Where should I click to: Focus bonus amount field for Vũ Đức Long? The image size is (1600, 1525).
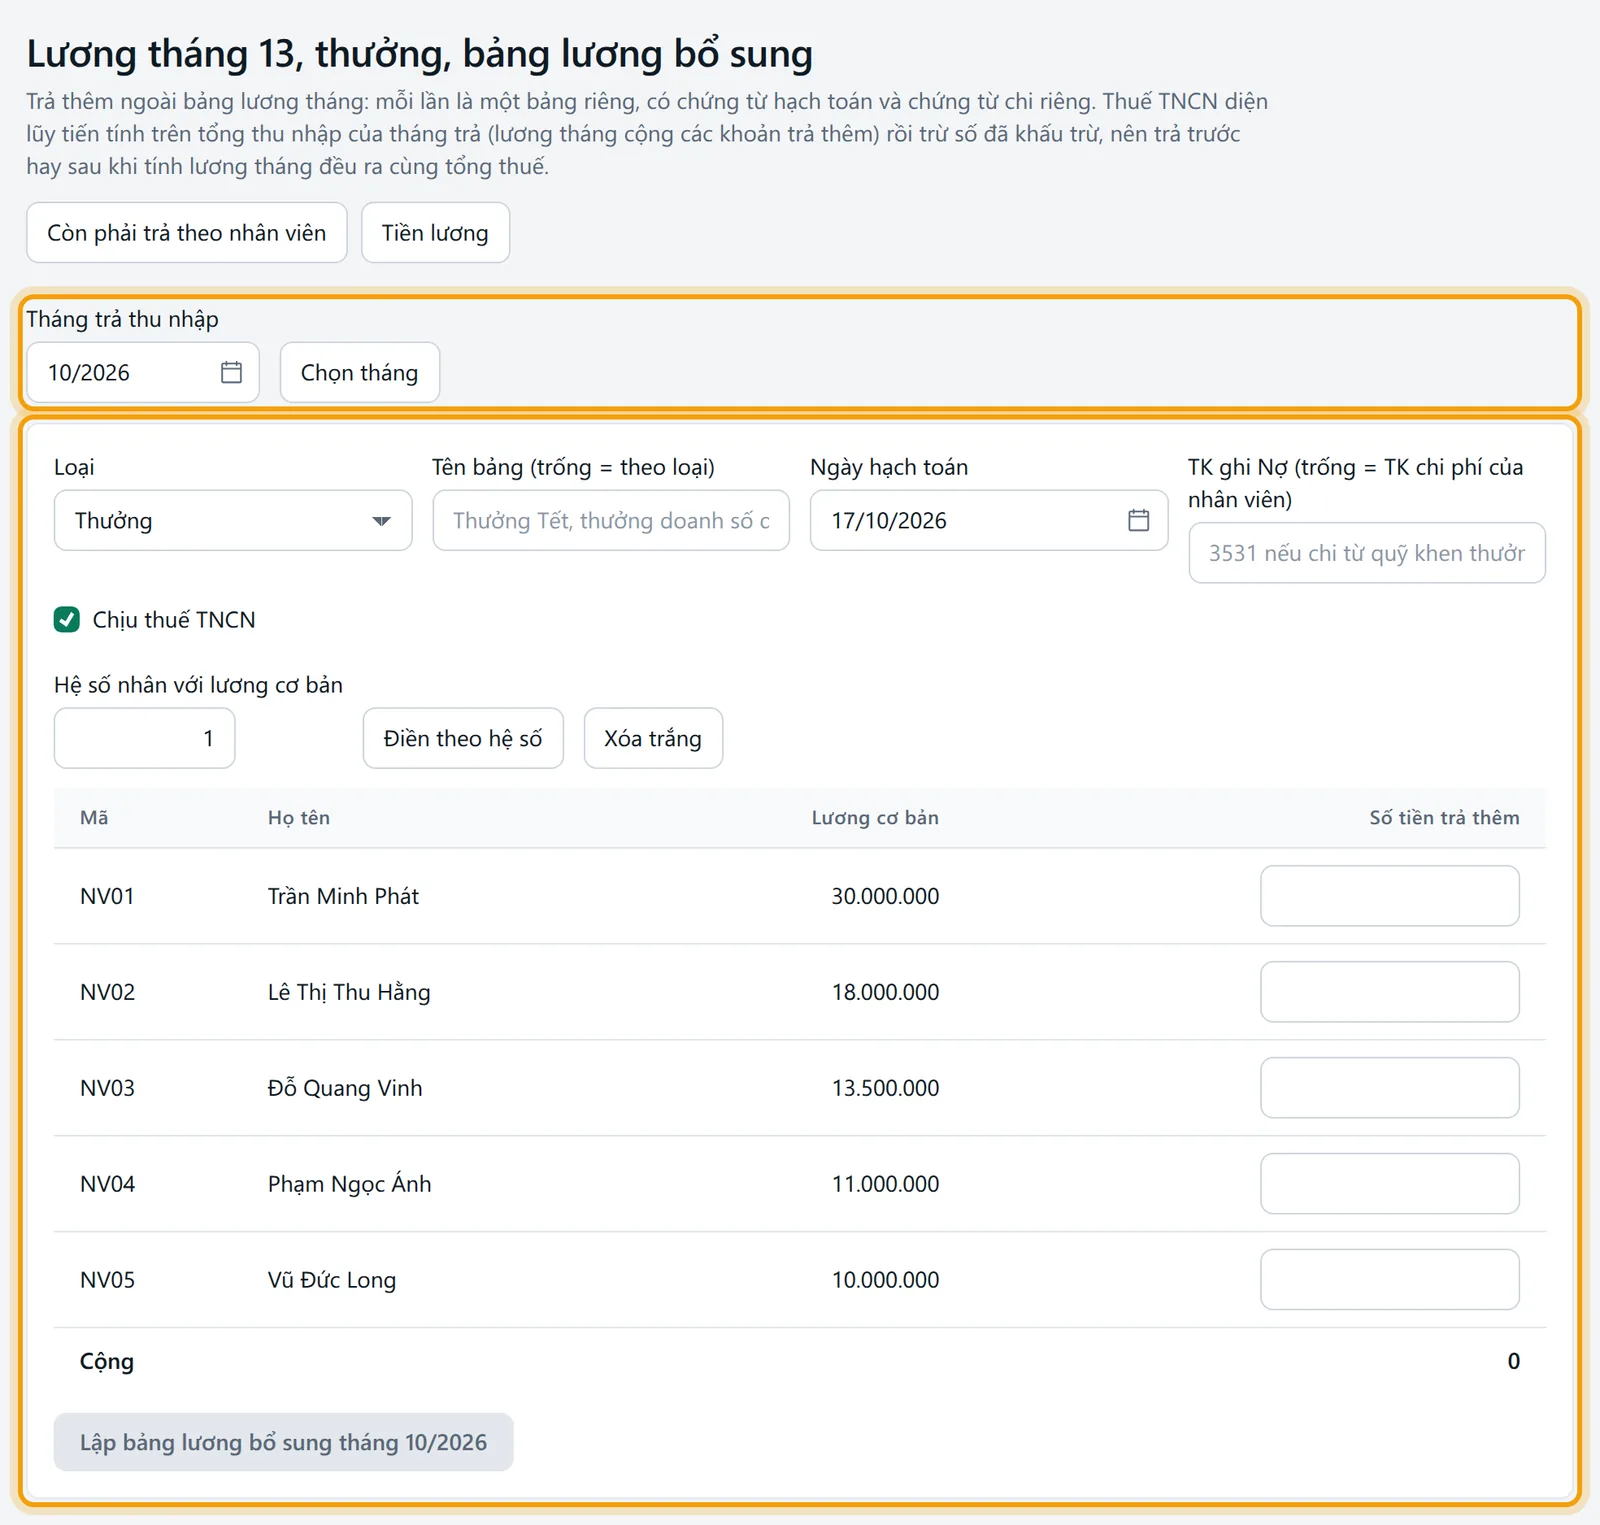pos(1390,1280)
